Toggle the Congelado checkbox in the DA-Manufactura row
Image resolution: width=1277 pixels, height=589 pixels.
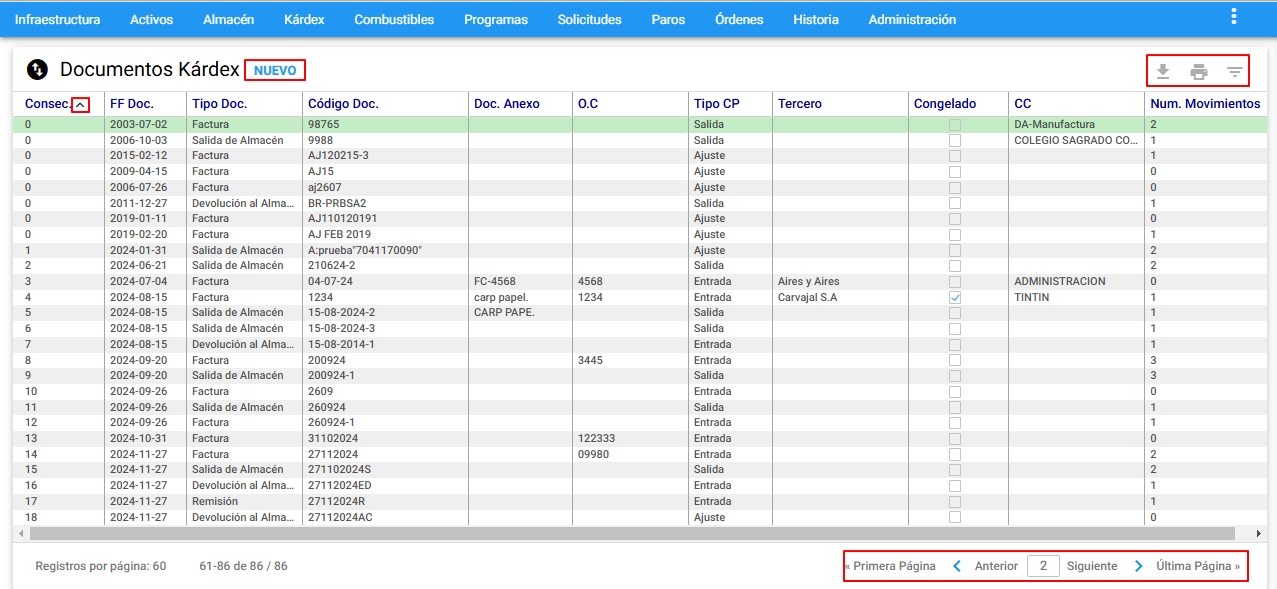point(955,124)
